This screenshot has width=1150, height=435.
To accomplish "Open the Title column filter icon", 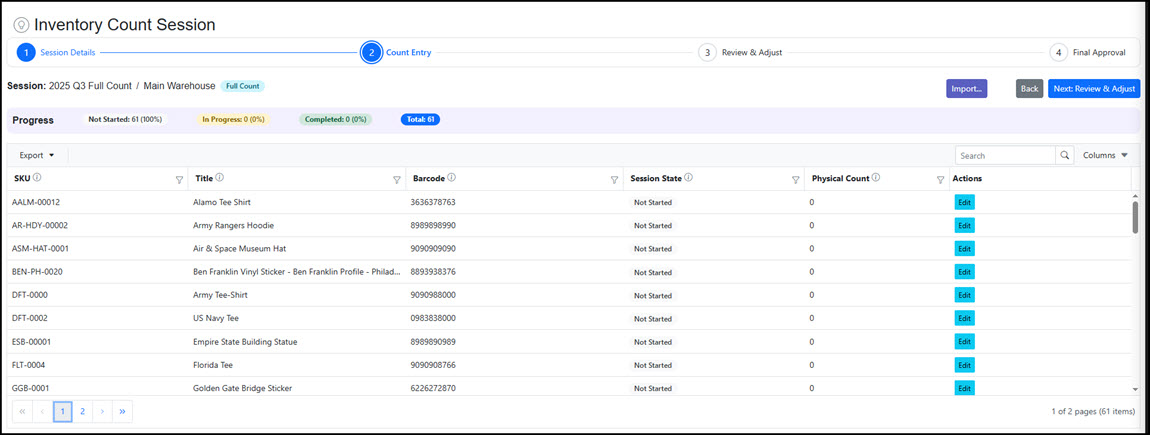I will tap(397, 180).
